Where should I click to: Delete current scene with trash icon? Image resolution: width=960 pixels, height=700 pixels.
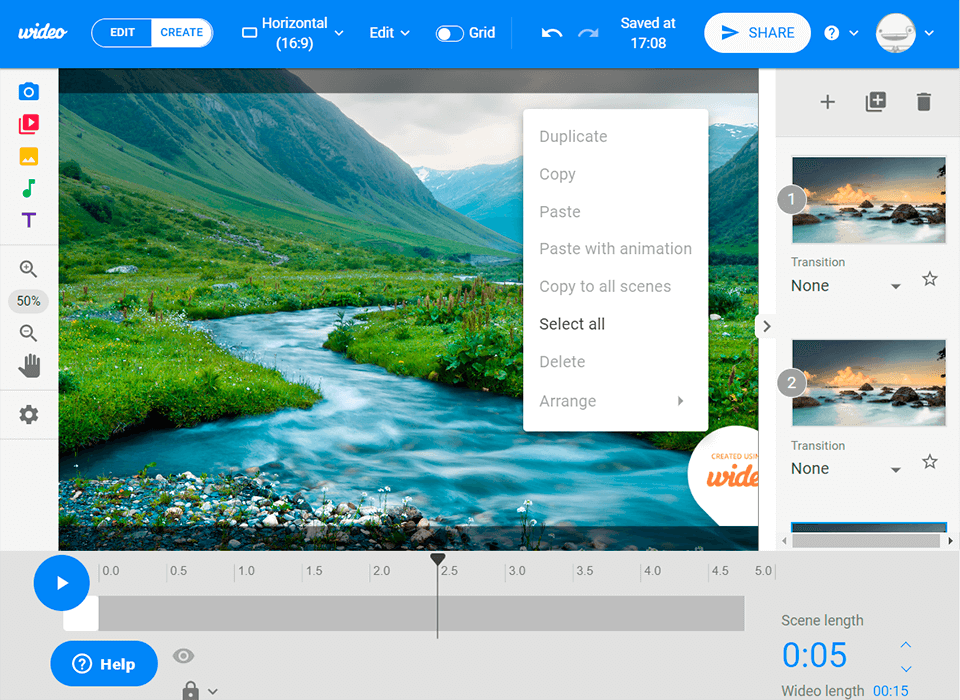[x=923, y=101]
